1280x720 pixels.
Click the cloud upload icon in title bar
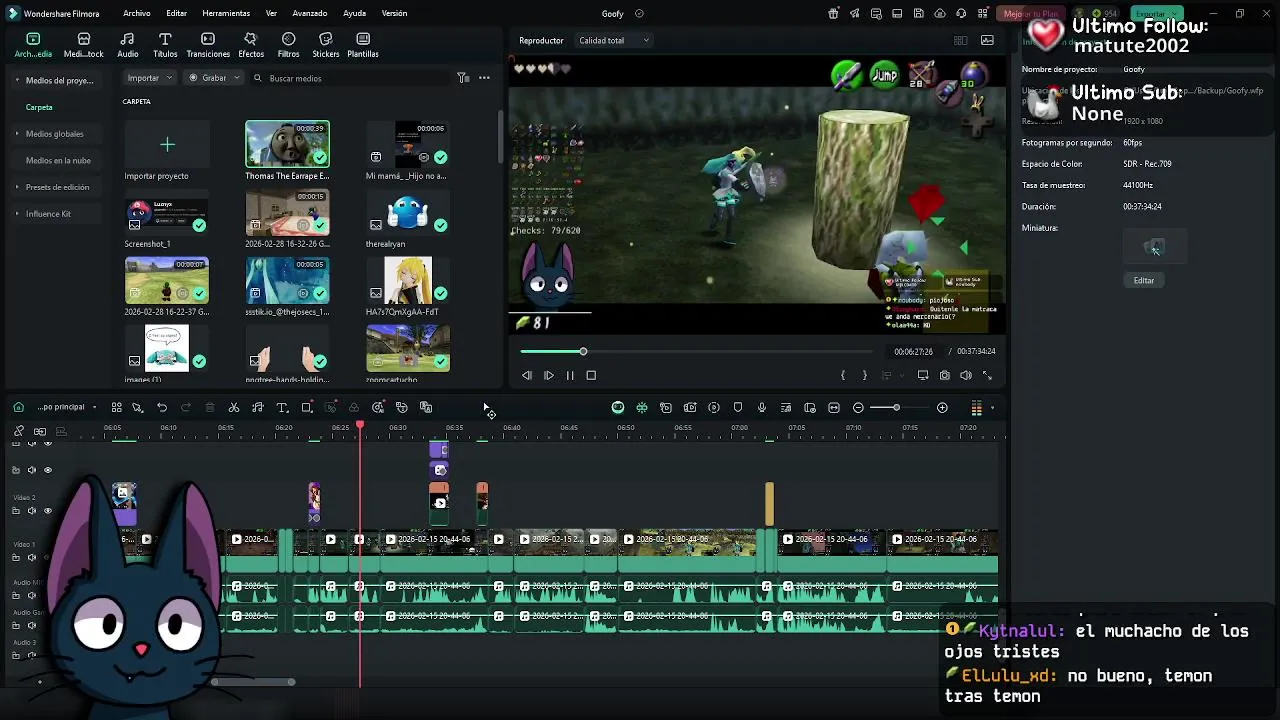click(x=940, y=14)
